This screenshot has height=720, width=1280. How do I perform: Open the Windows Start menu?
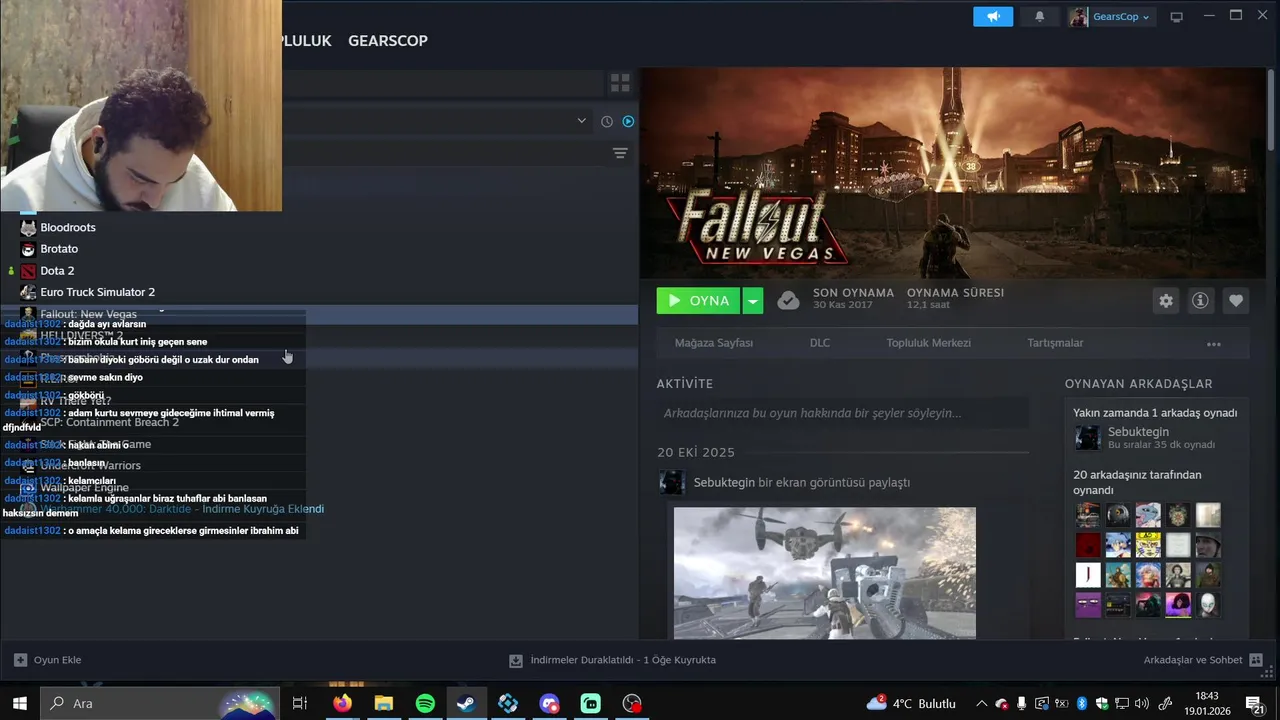tap(19, 703)
